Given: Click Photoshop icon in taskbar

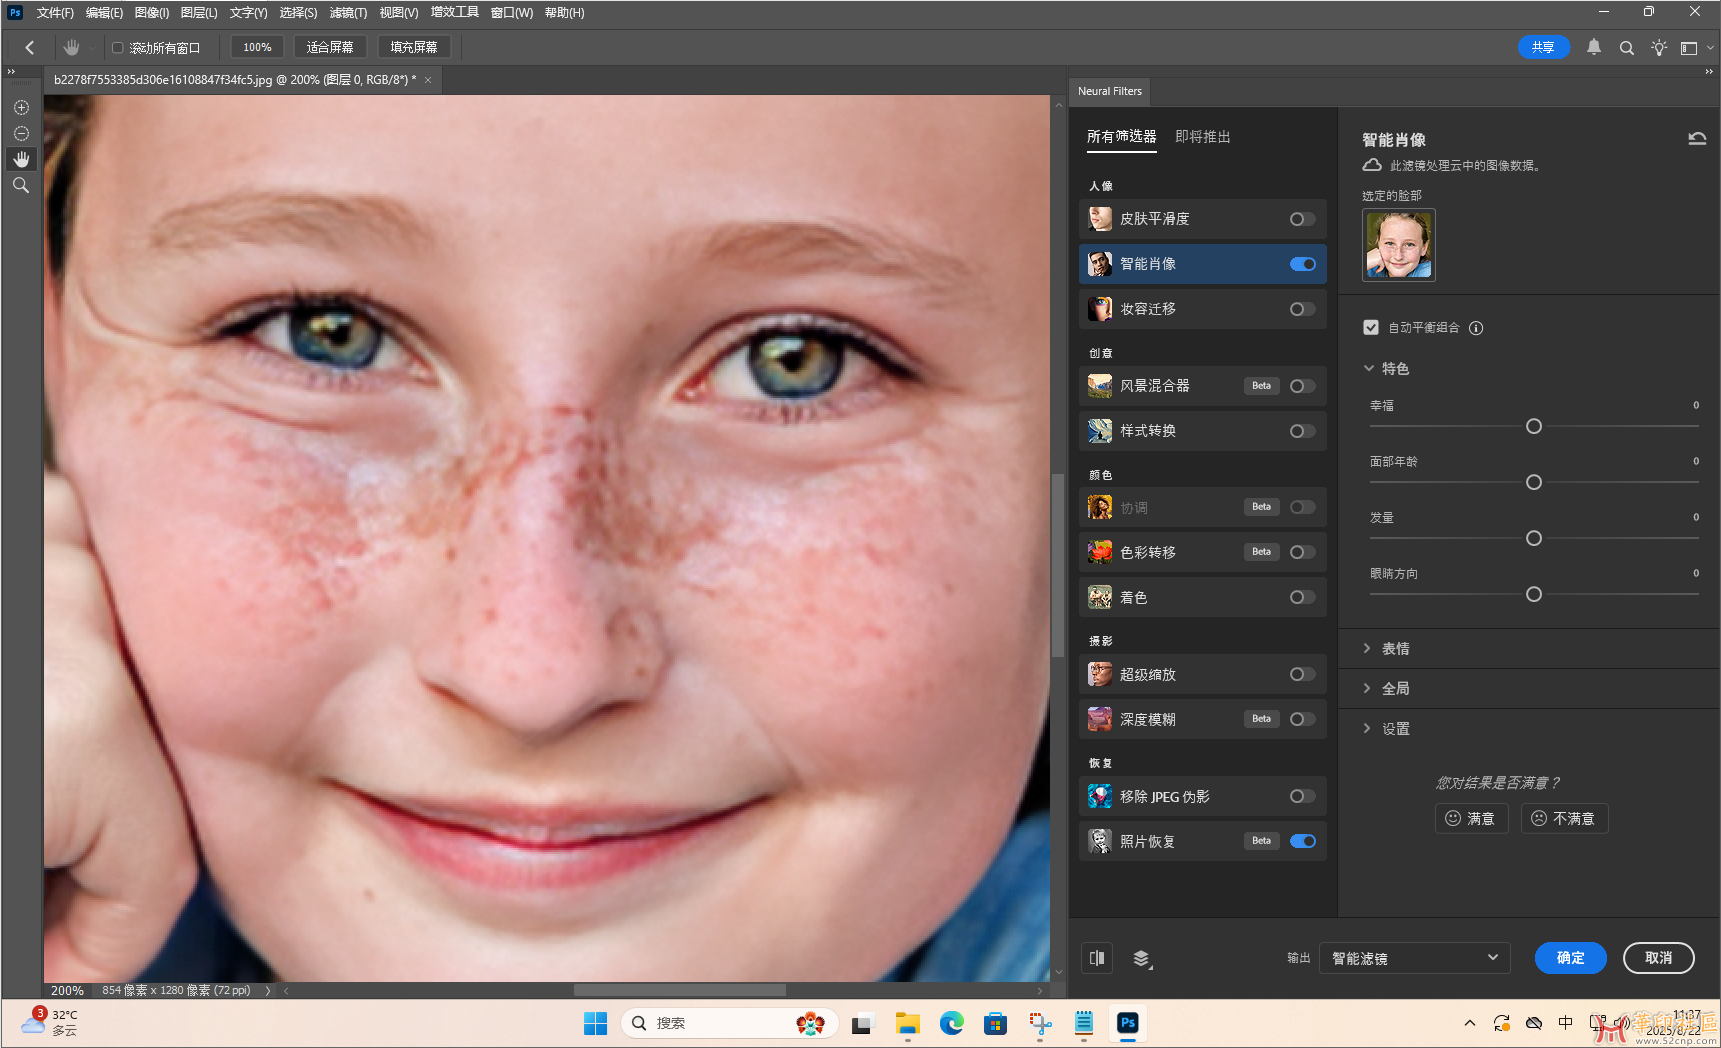Looking at the screenshot, I should (1127, 1023).
